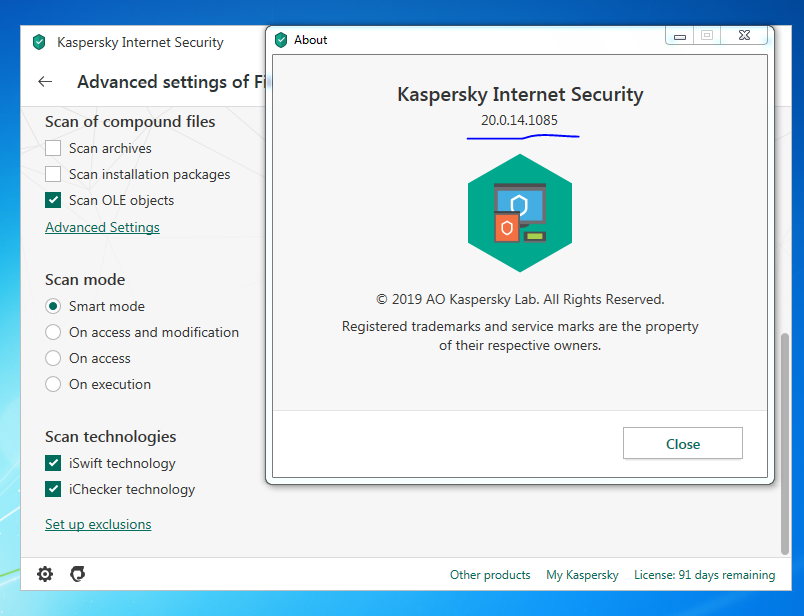Viewport: 804px width, 616px height.
Task: Click the Kaspersky shield logo in main window
Action: pyautogui.click(x=39, y=42)
